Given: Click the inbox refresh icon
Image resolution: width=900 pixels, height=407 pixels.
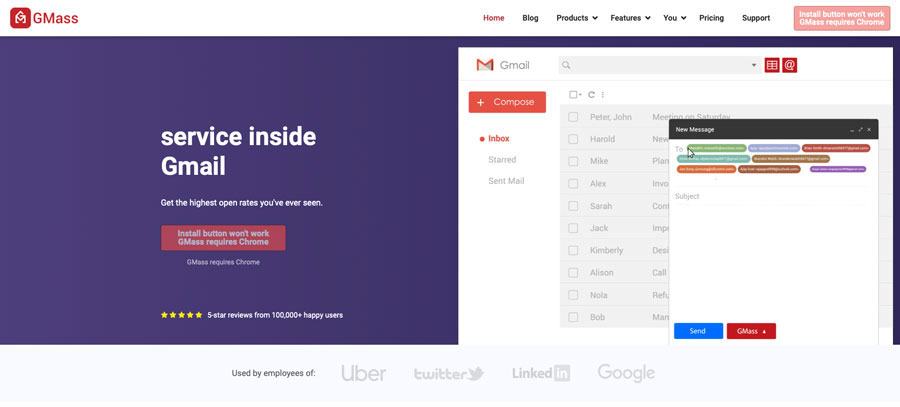Looking at the screenshot, I should [591, 95].
